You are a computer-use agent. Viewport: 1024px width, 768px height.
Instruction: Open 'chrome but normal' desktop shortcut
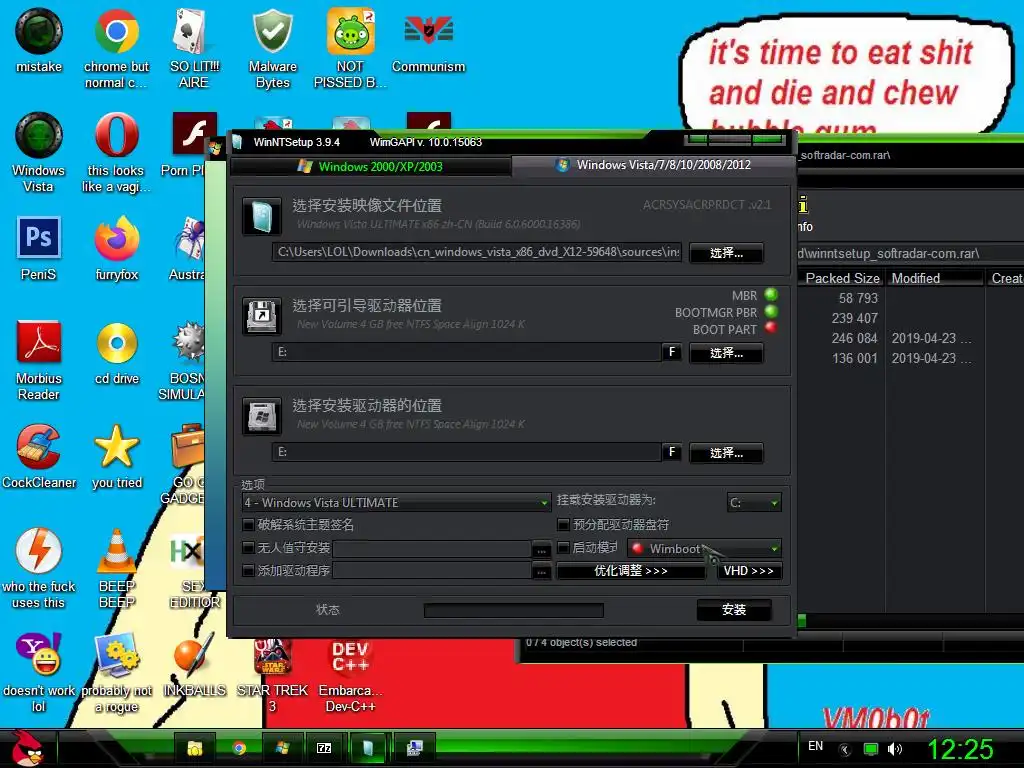tap(116, 47)
